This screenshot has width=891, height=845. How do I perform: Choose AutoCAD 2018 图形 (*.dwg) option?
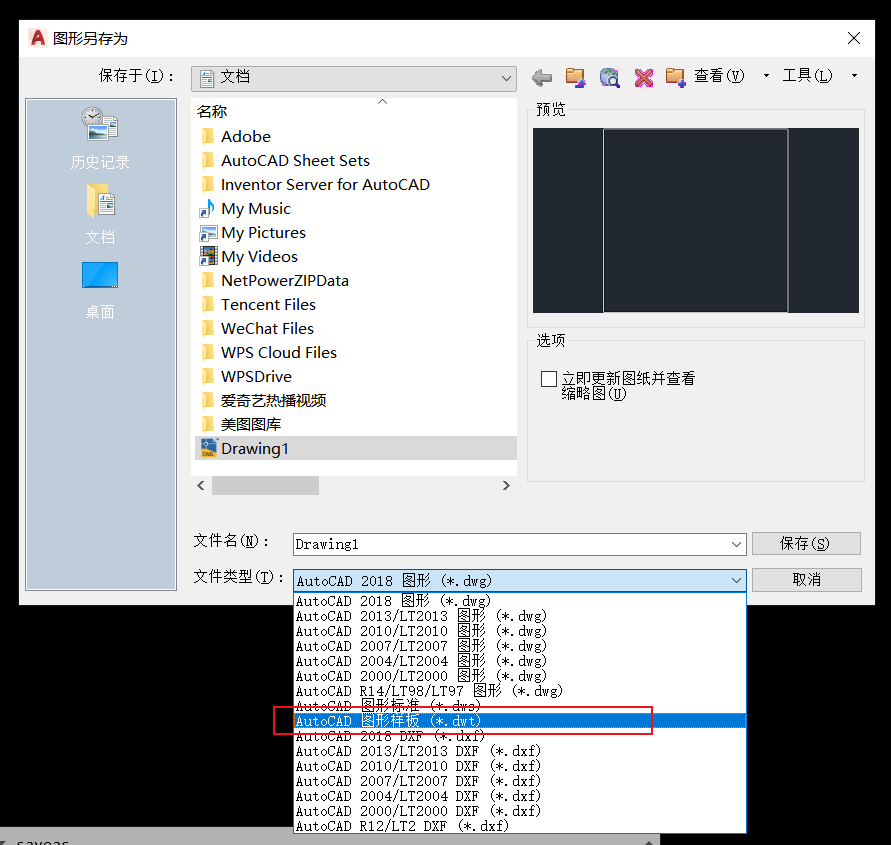519,601
